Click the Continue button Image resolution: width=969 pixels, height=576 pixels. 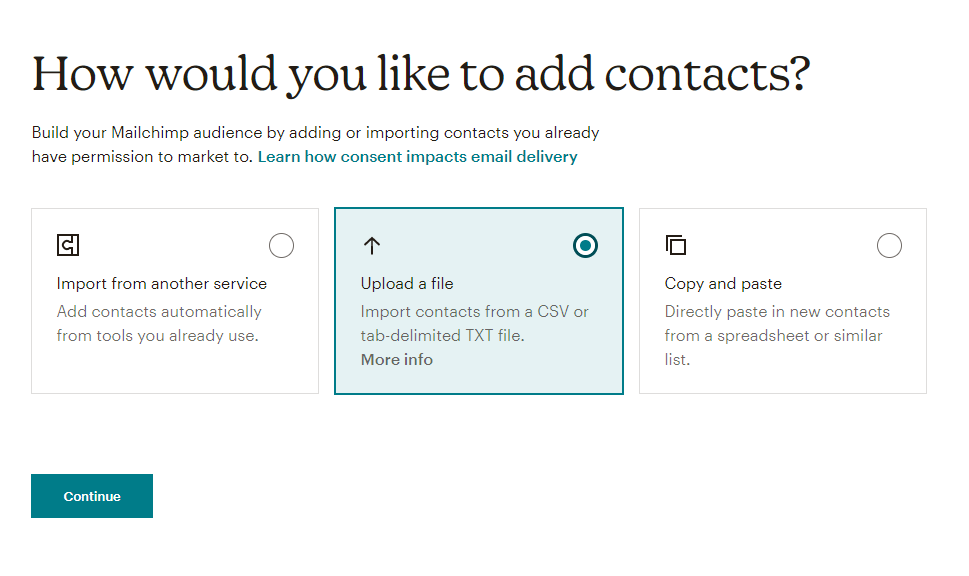pos(92,496)
